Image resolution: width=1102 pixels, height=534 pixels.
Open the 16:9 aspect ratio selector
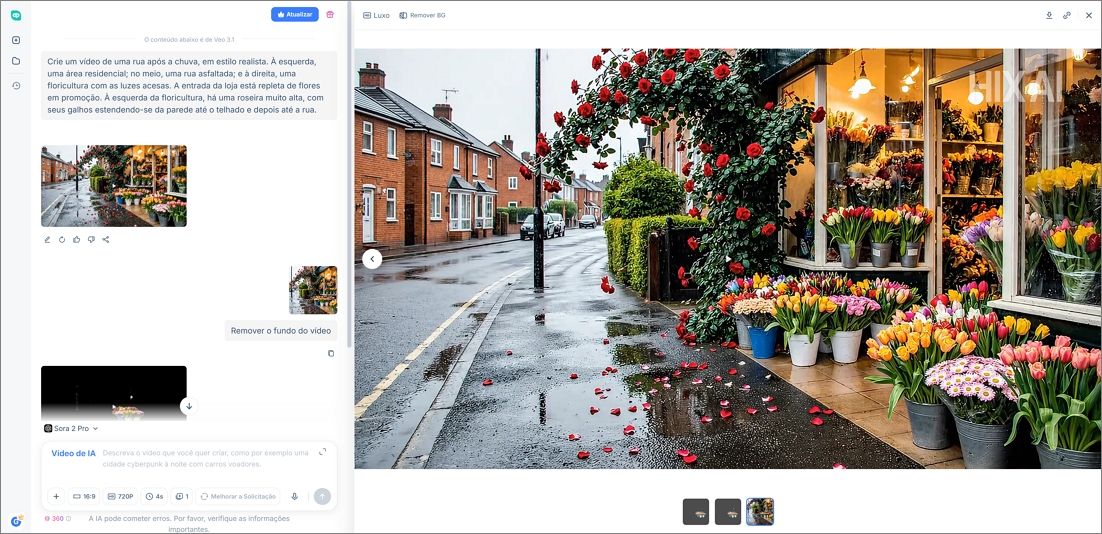pos(84,496)
